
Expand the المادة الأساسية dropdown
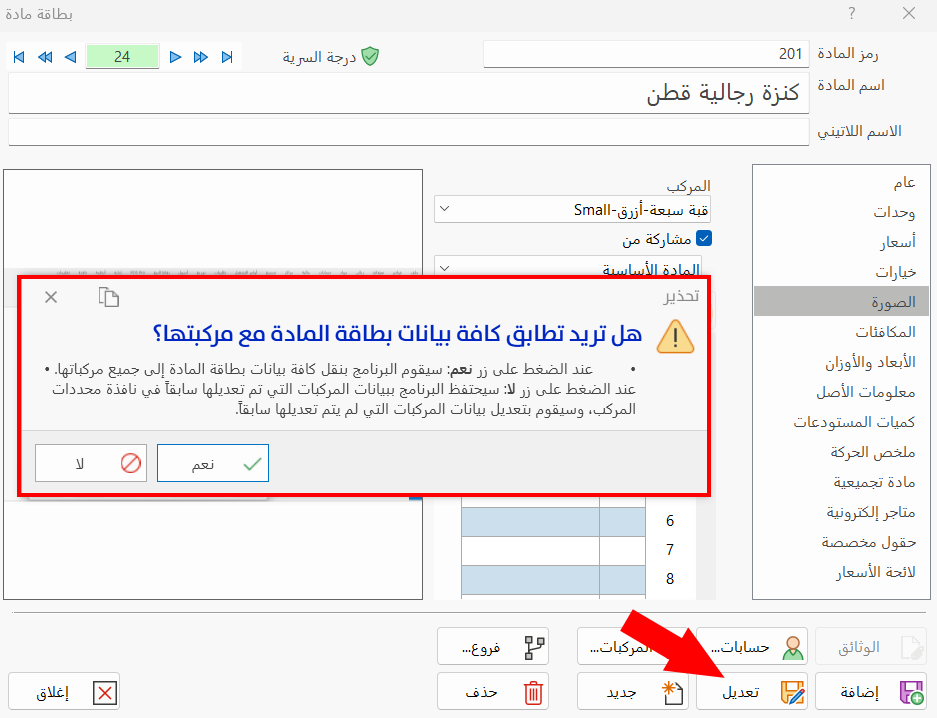pos(445,268)
